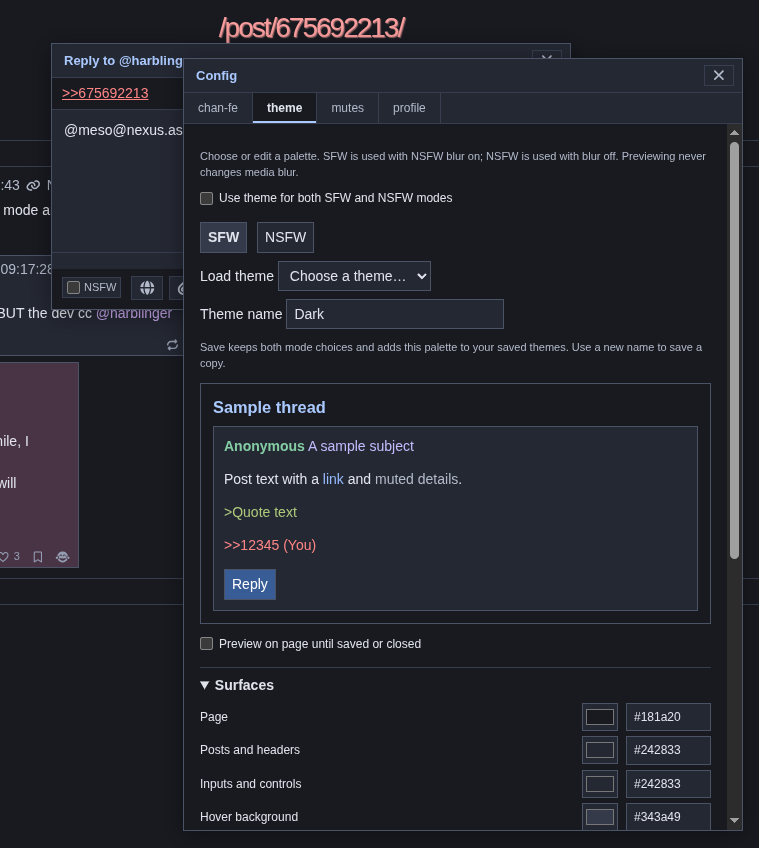Viewport: 759px width, 848px height.
Task: Click the Reply button in sample thread
Action: (250, 585)
